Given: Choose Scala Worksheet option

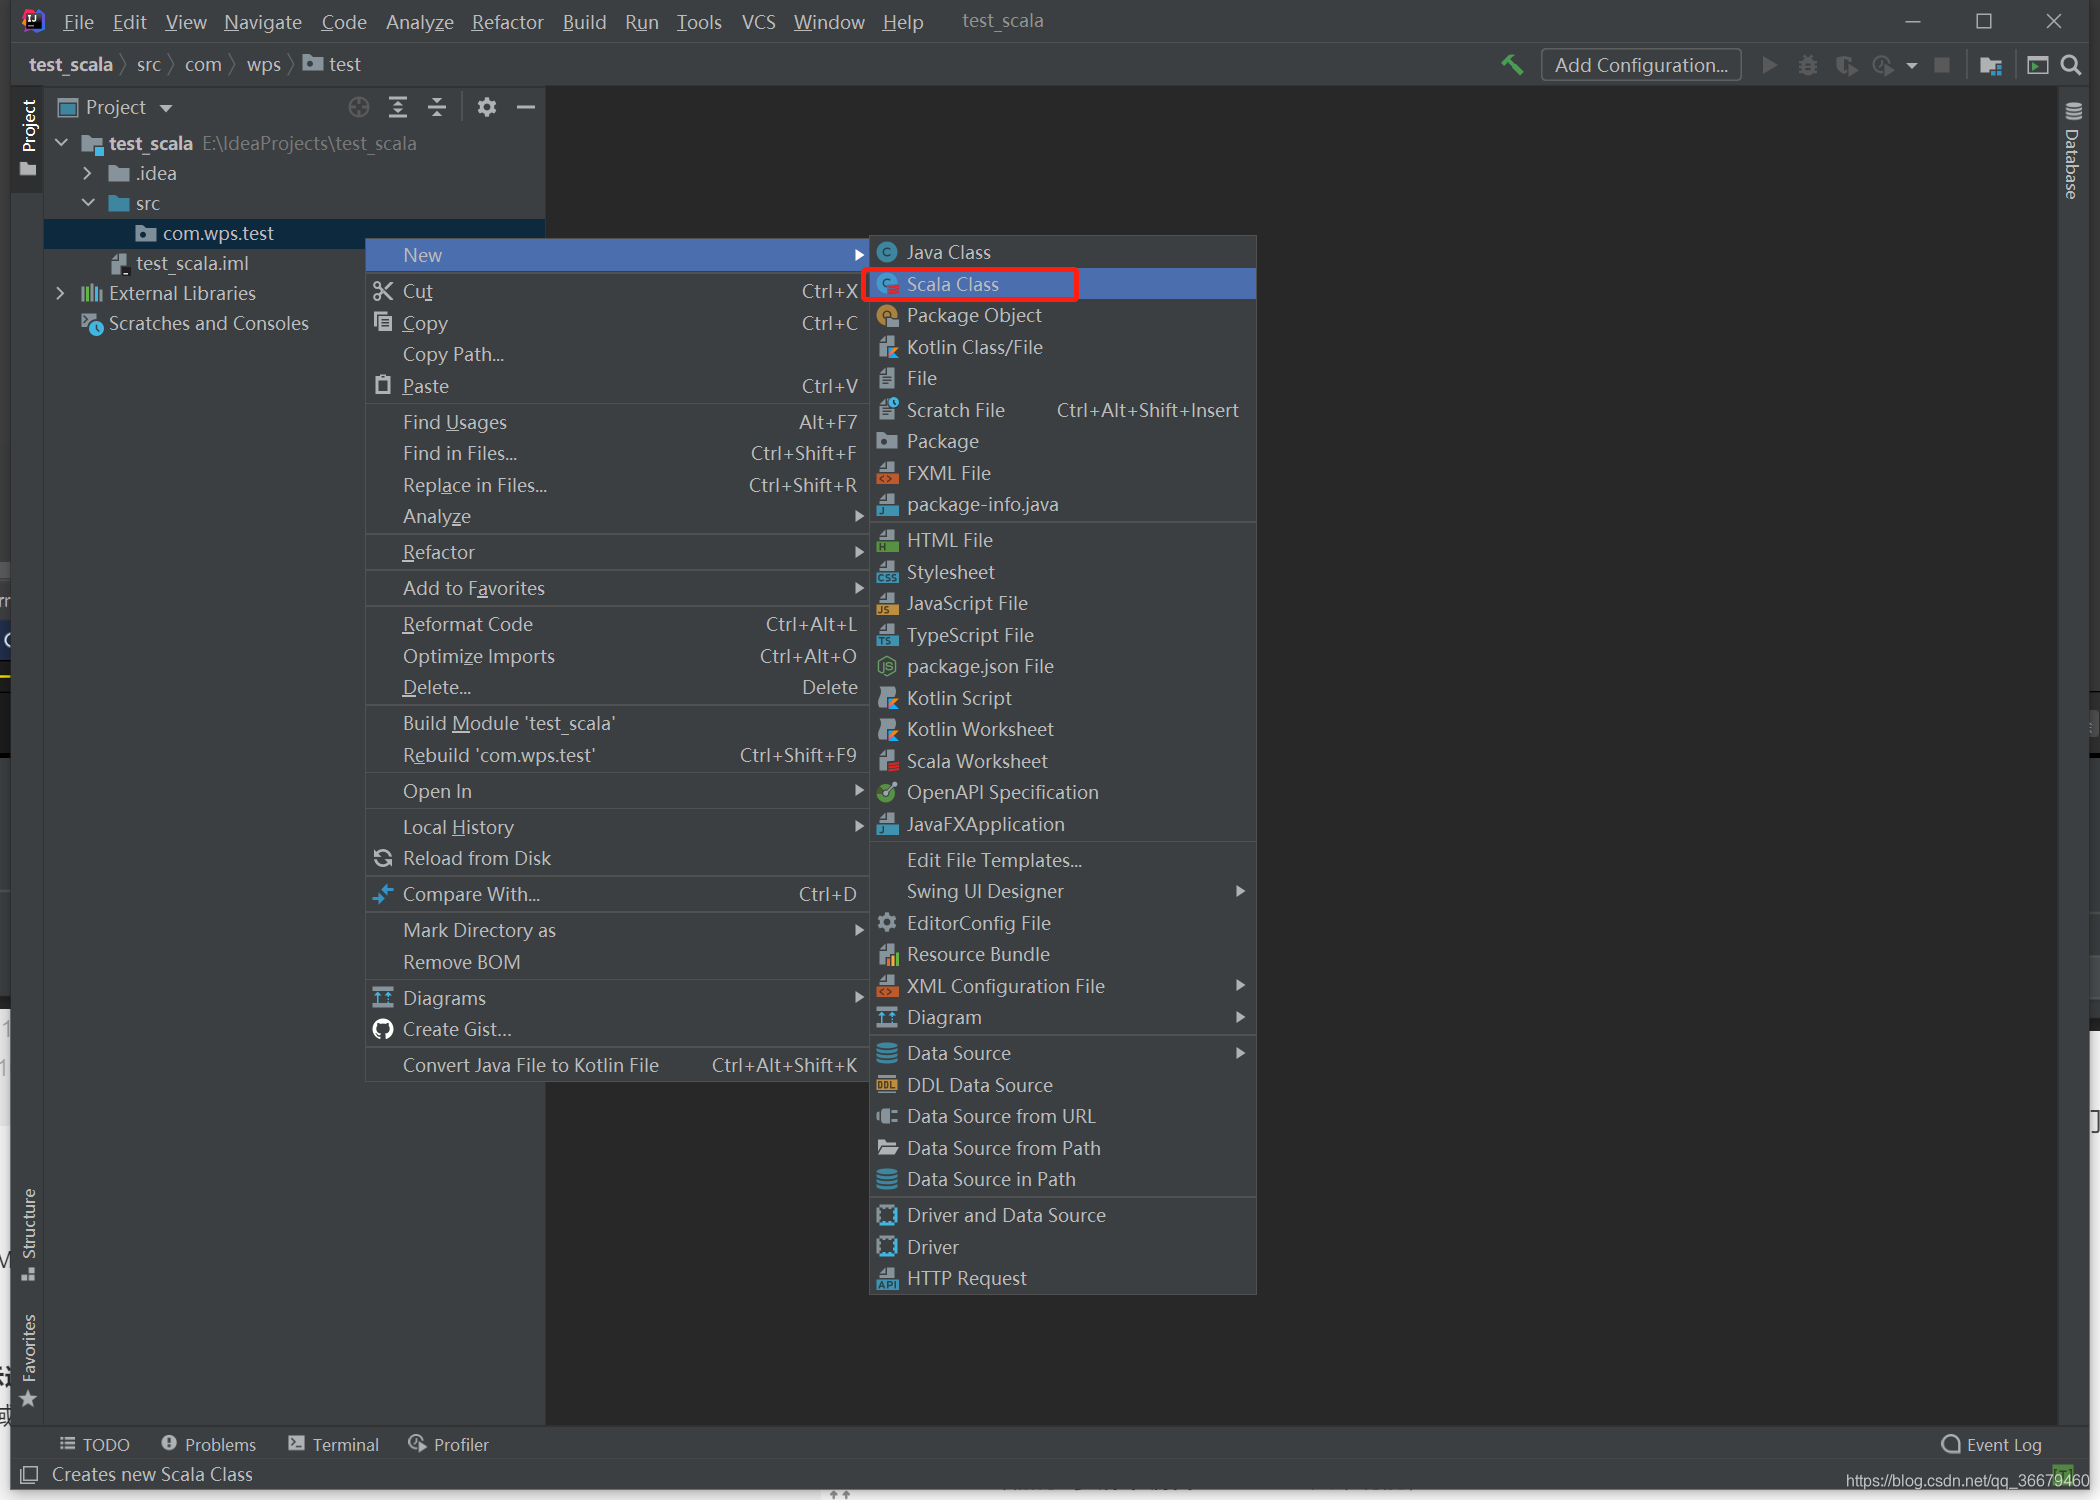Looking at the screenshot, I should coord(1063,761).
